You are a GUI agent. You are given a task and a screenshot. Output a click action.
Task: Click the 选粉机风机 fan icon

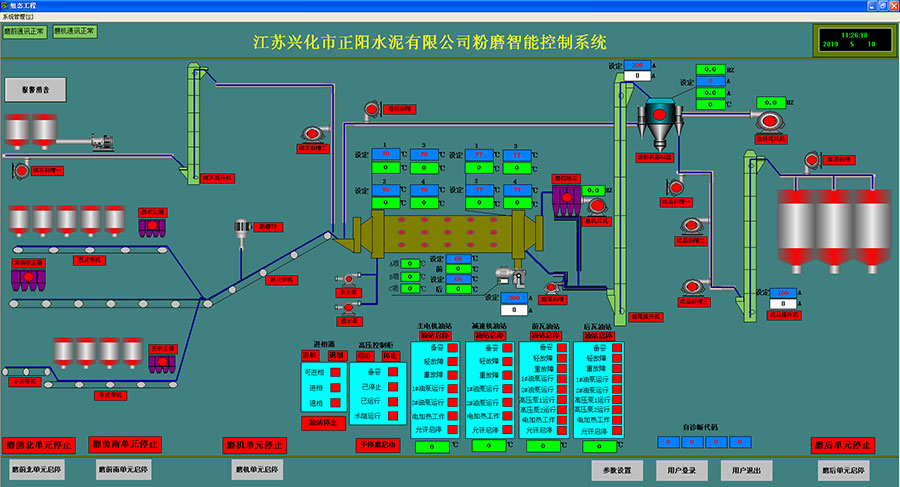click(x=768, y=121)
